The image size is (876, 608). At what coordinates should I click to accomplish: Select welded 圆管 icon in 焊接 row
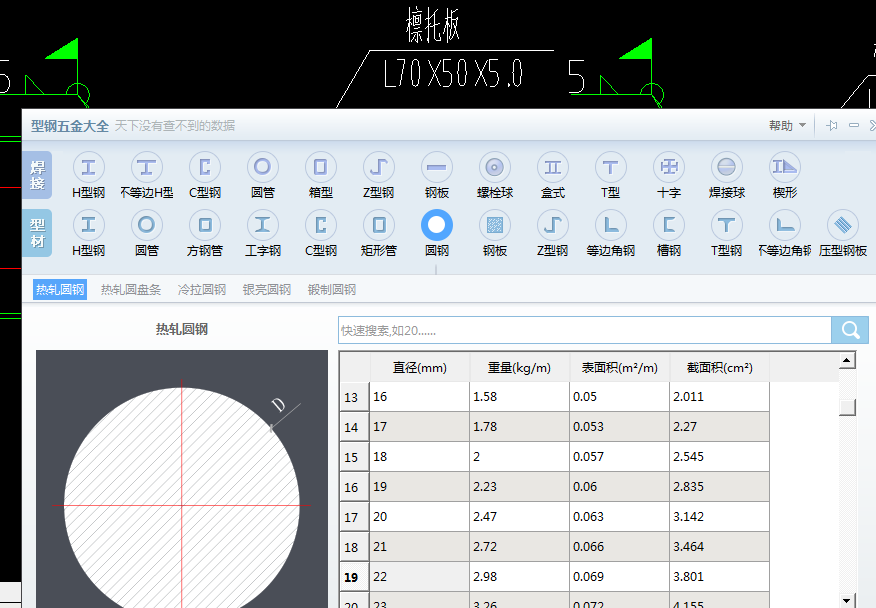(263, 167)
